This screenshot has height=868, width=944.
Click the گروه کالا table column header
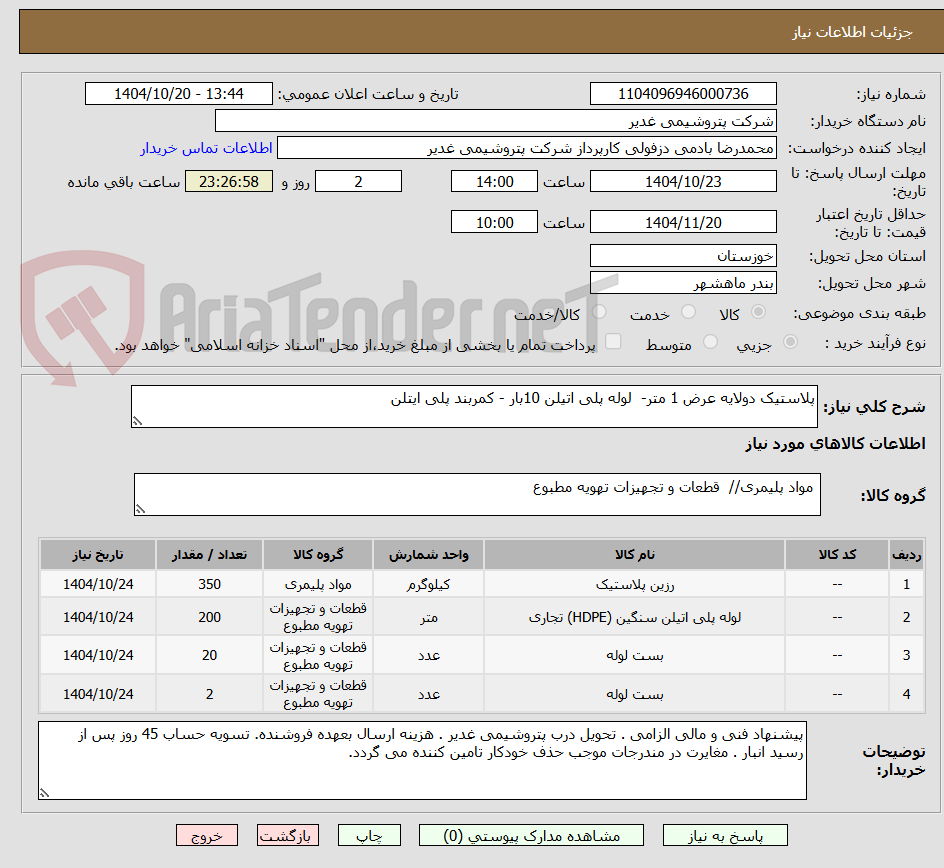[318, 554]
